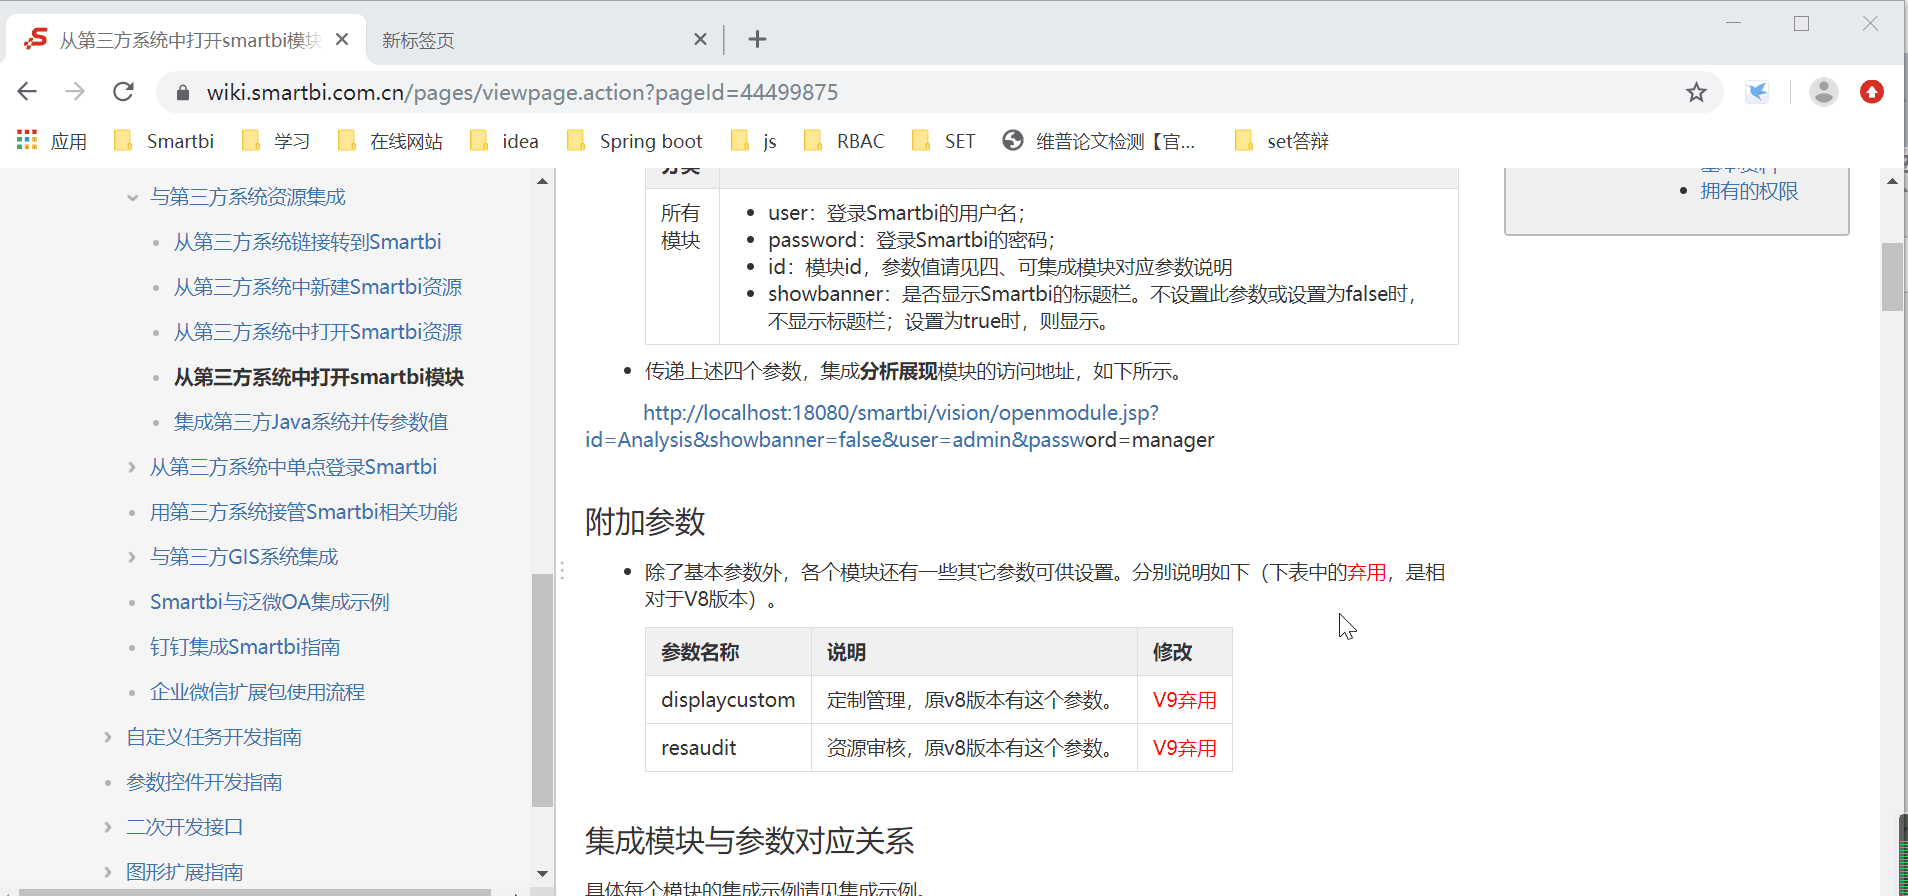Image resolution: width=1908 pixels, height=896 pixels.
Task: Open 企业微信扩展包使用流程 page
Action: pyautogui.click(x=257, y=692)
